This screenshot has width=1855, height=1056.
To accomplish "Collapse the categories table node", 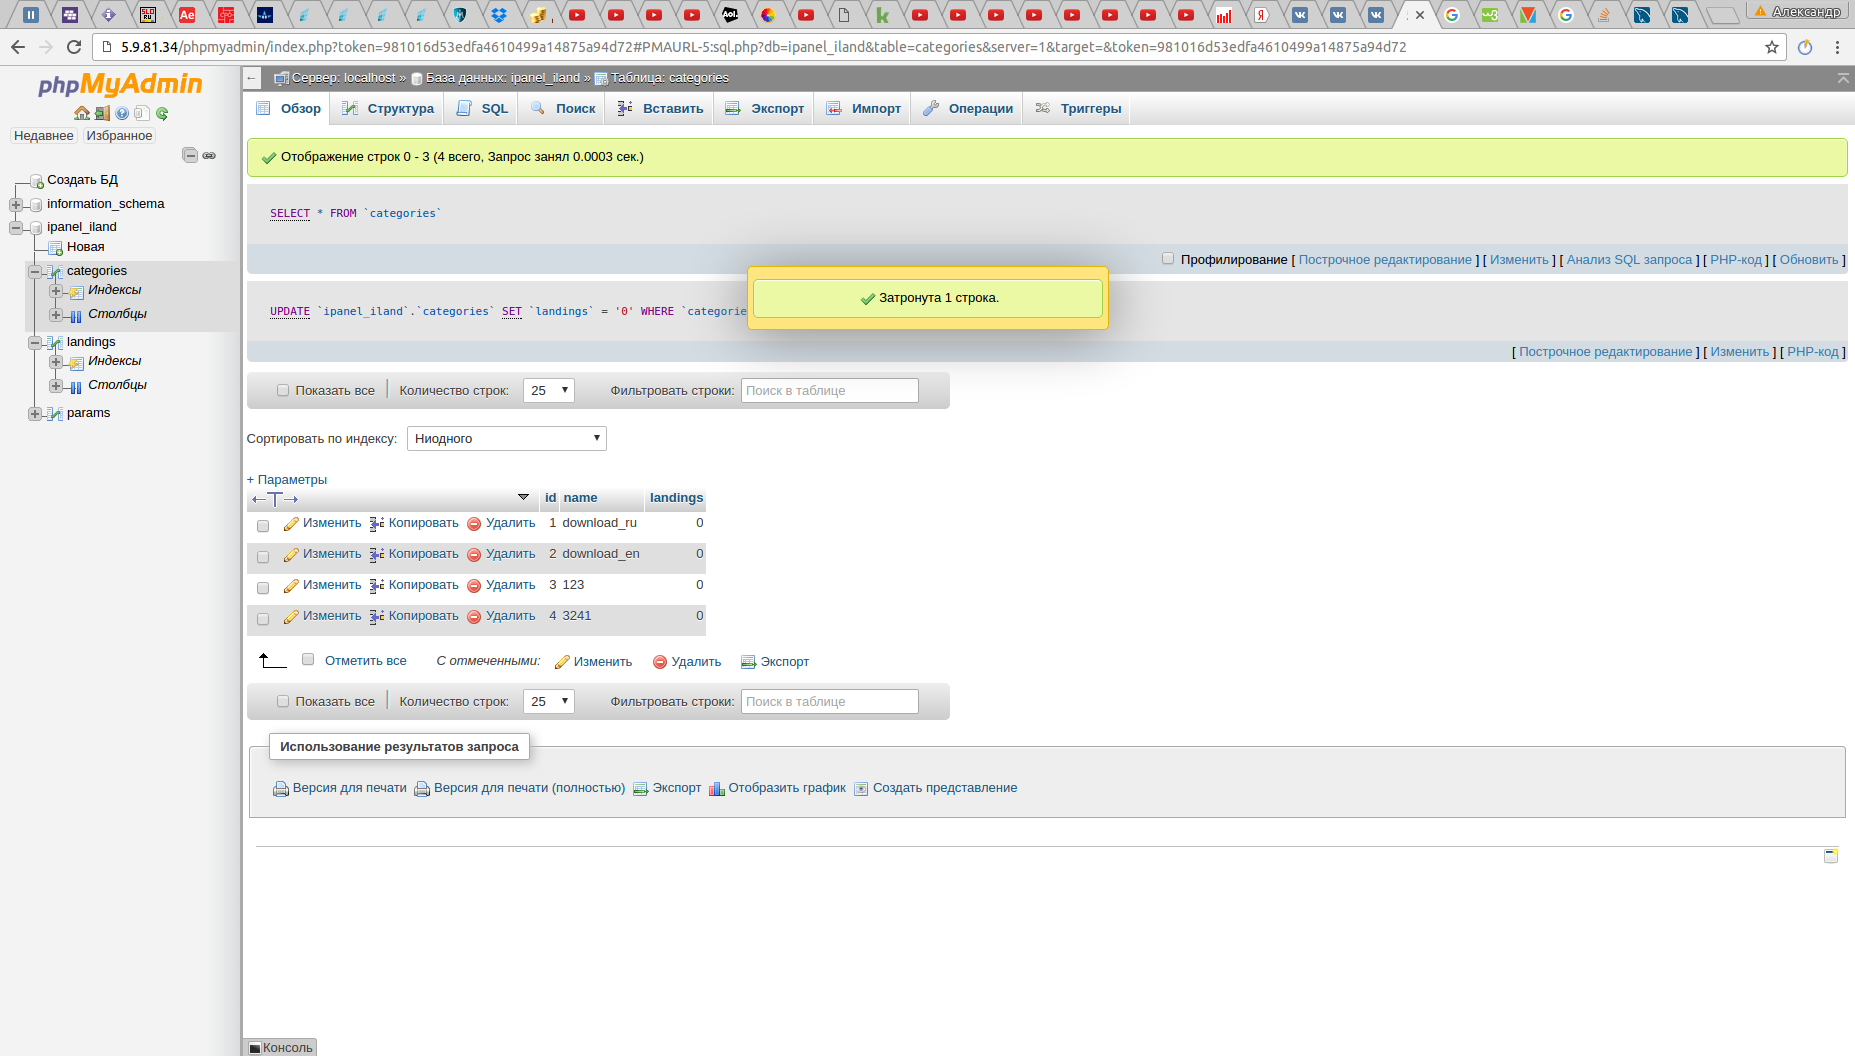I will (x=35, y=272).
